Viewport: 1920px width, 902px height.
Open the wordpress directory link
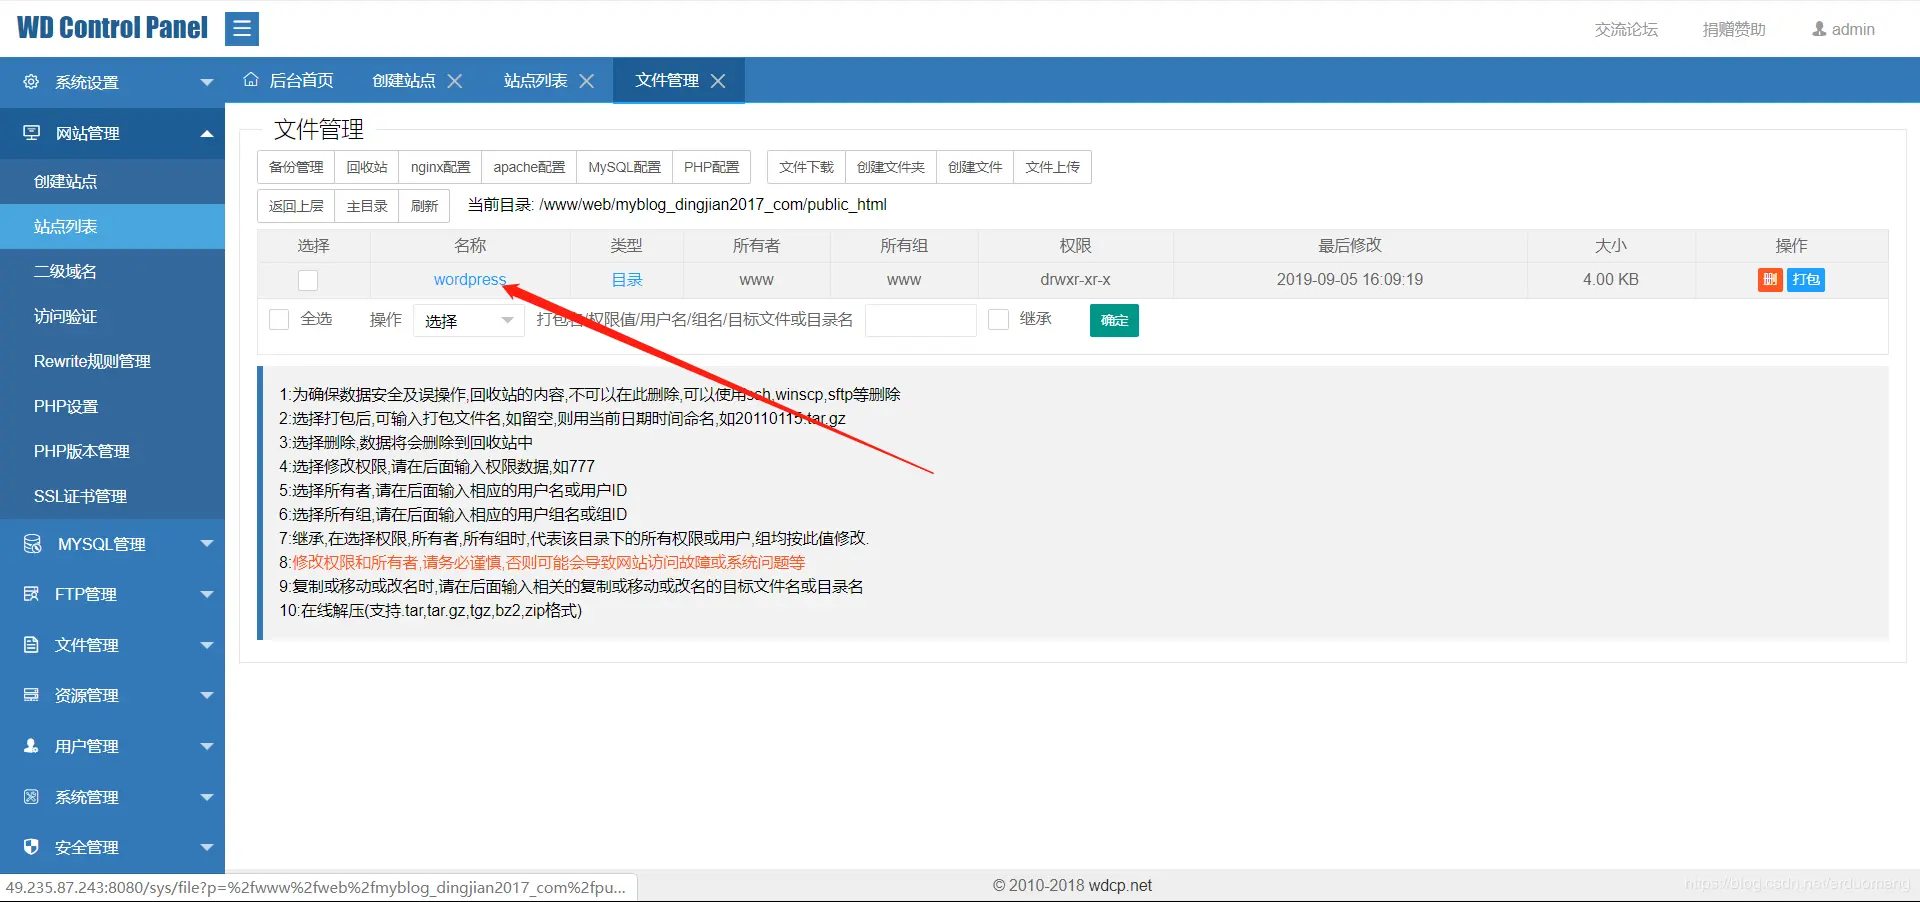coord(470,280)
